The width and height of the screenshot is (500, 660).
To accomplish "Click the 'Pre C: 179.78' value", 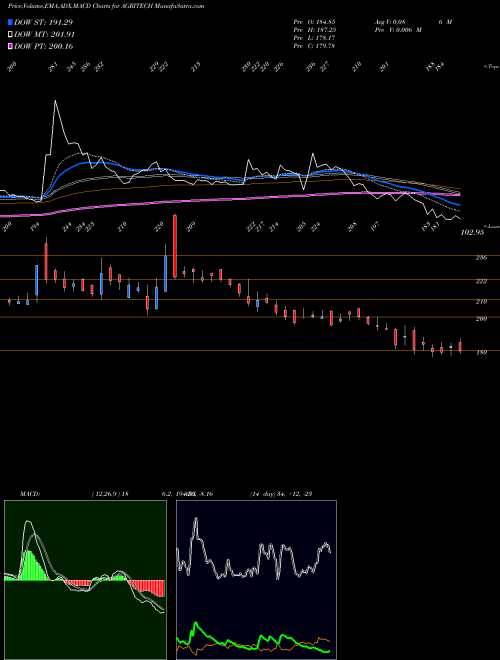I will pos(314,46).
